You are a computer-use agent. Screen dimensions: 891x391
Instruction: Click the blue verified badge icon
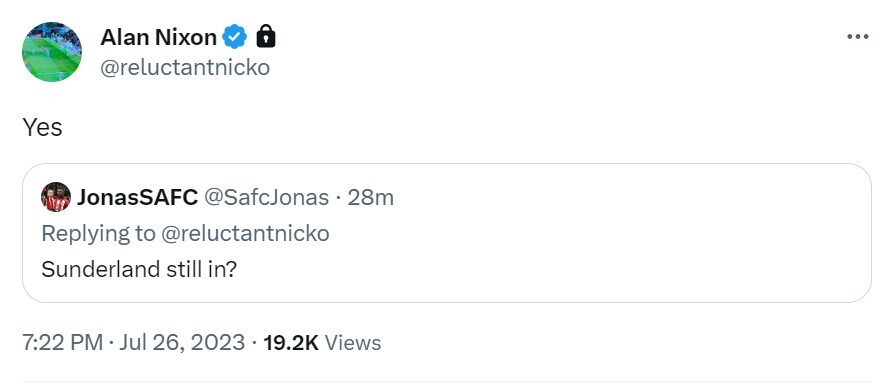pos(234,37)
